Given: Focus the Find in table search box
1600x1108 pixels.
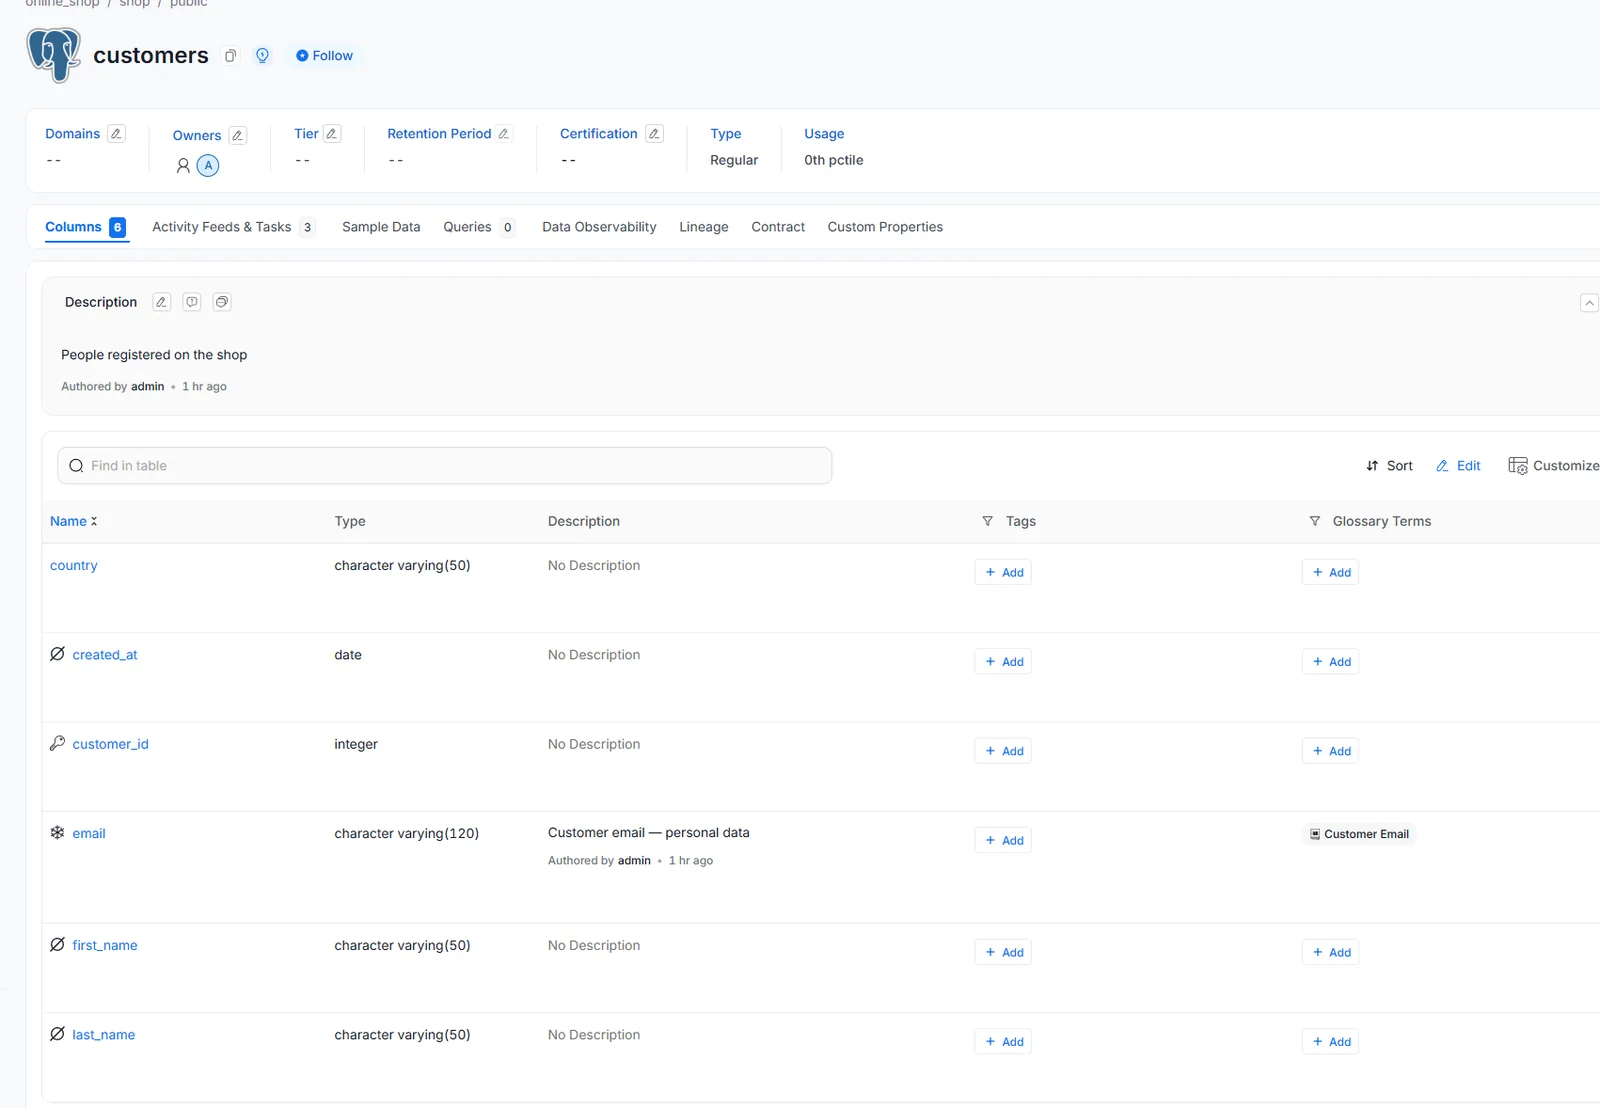Looking at the screenshot, I should coord(445,466).
